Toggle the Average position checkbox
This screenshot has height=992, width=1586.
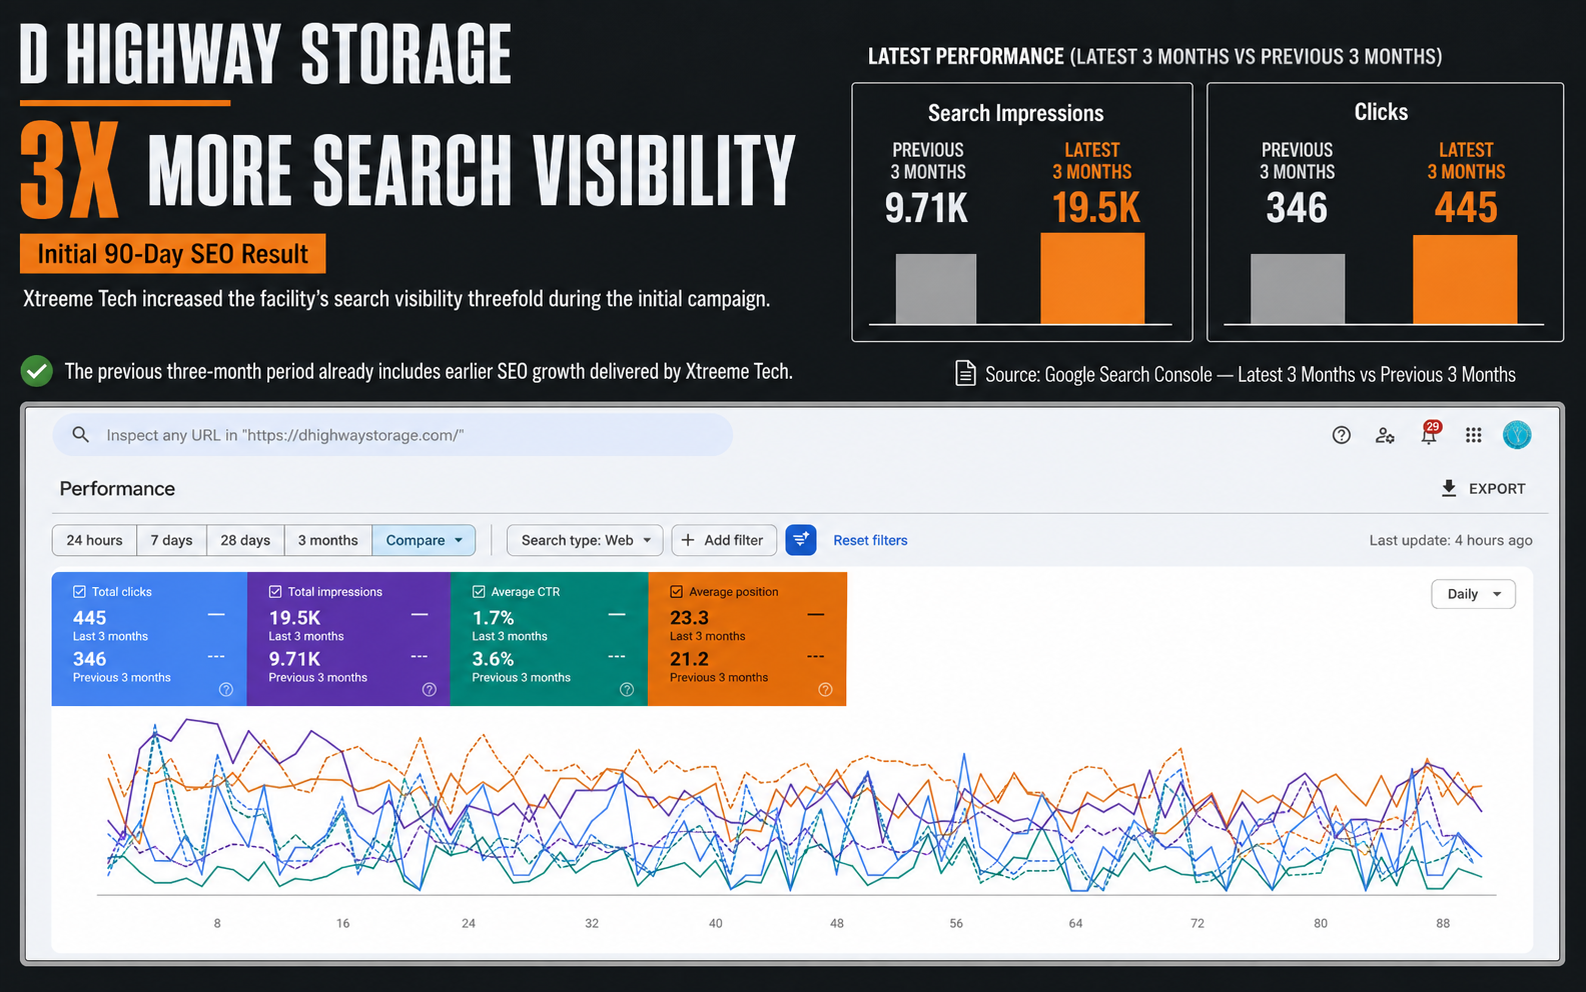pyautogui.click(x=676, y=592)
